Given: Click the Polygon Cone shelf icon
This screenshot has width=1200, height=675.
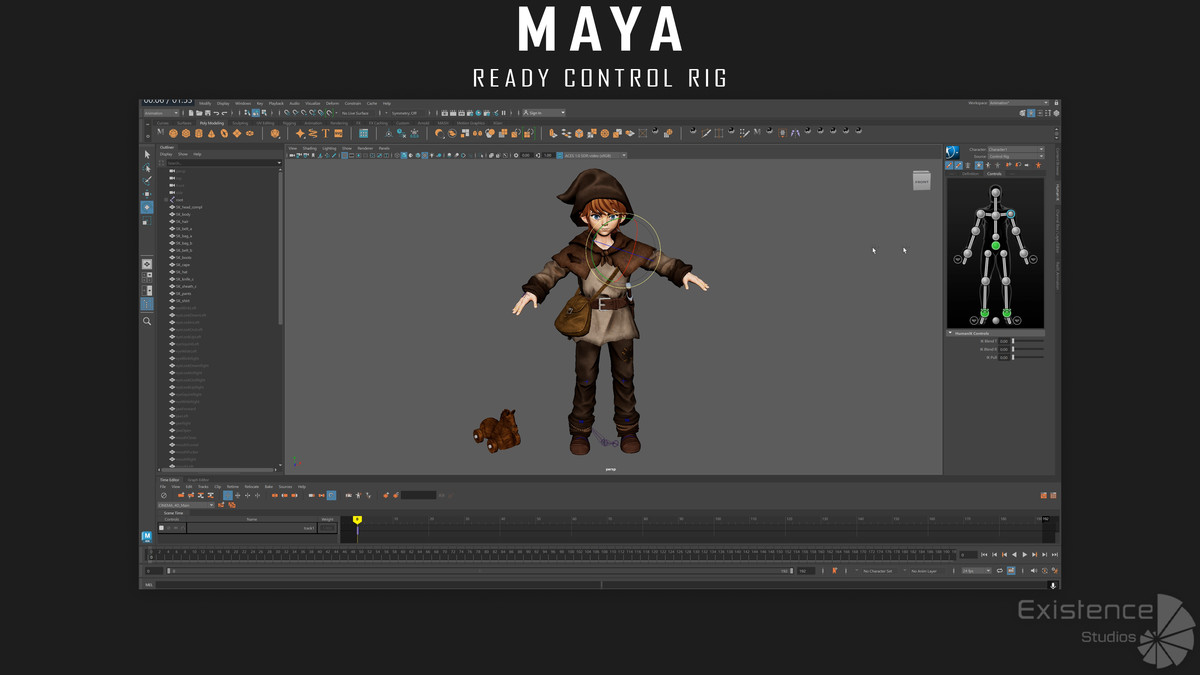Looking at the screenshot, I should [x=211, y=133].
